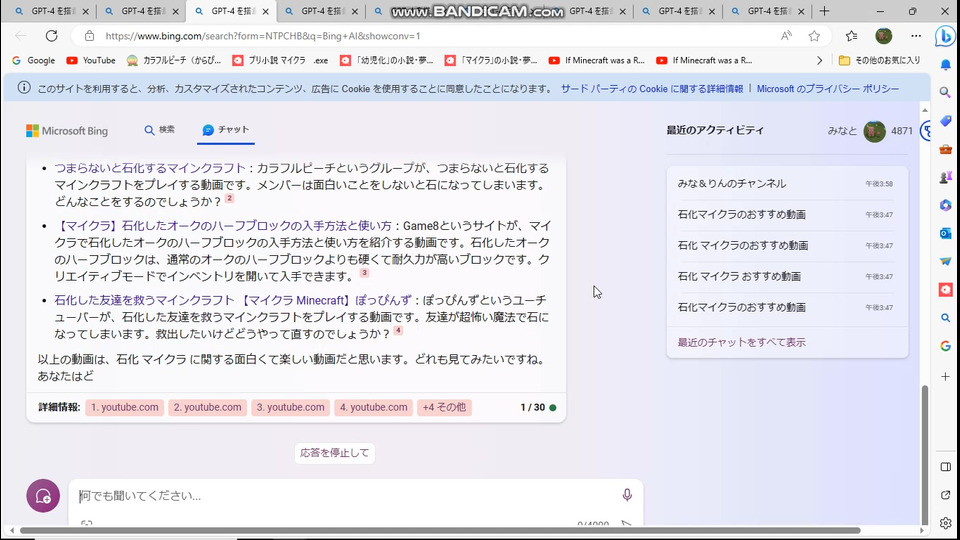The height and width of the screenshot is (540, 960).
Task: Open the YouTube bookmark
Action: pos(91,61)
